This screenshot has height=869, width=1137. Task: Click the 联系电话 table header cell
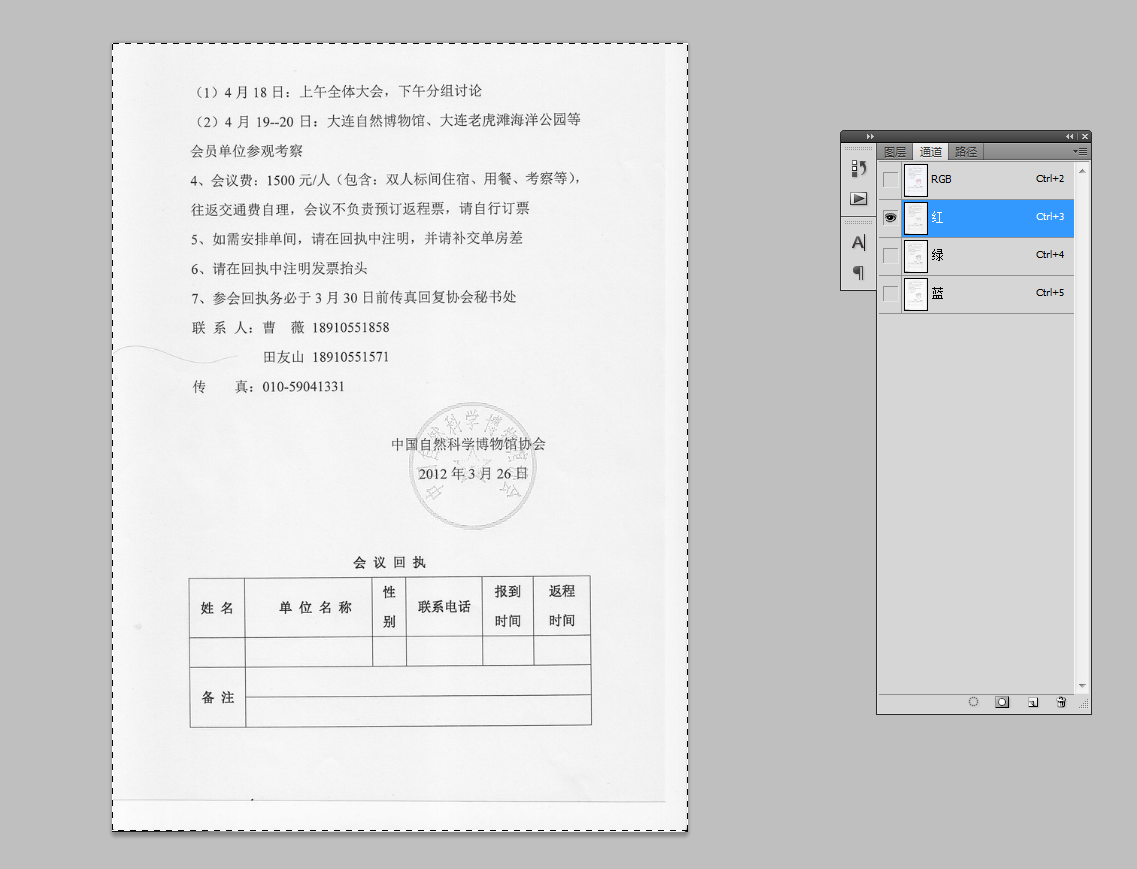click(445, 607)
